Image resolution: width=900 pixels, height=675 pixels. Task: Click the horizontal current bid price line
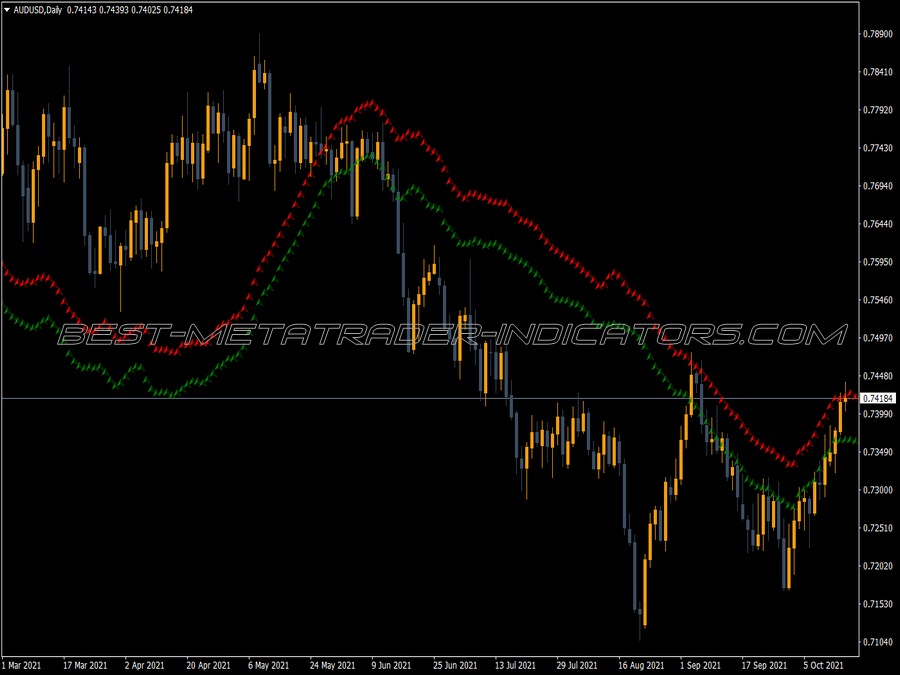coord(430,398)
